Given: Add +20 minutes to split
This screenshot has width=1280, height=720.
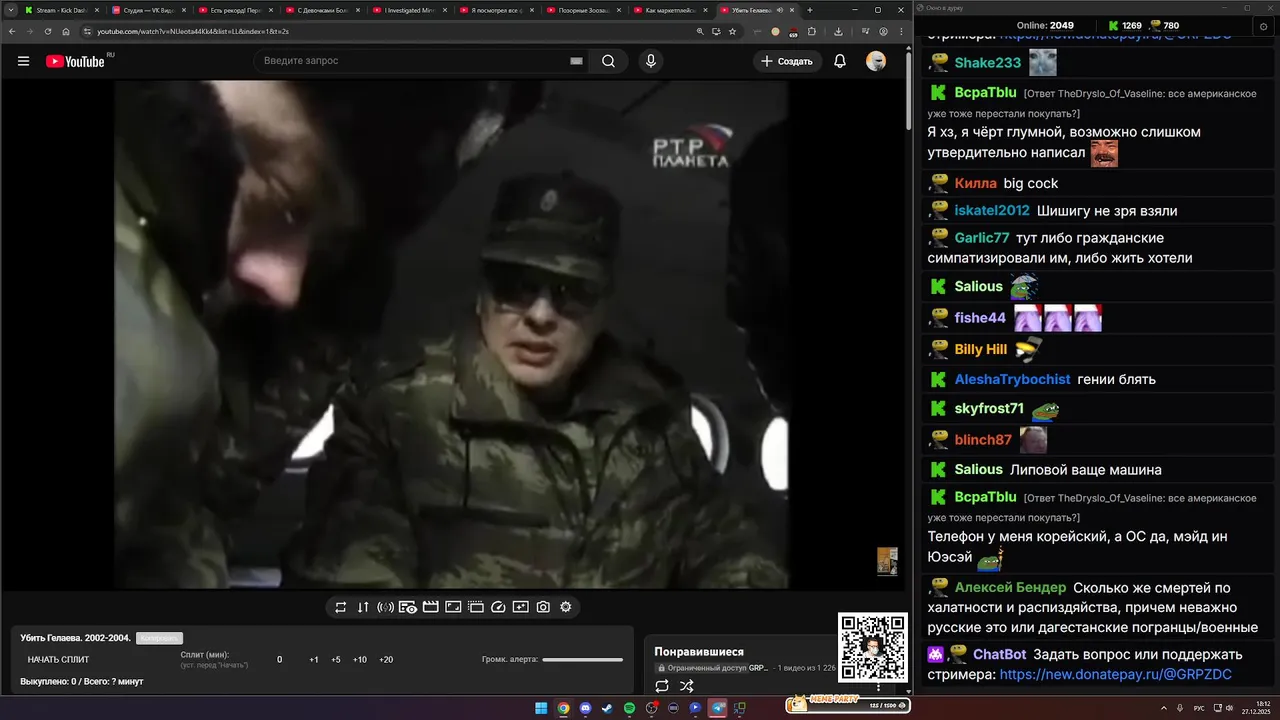Looking at the screenshot, I should (386, 660).
